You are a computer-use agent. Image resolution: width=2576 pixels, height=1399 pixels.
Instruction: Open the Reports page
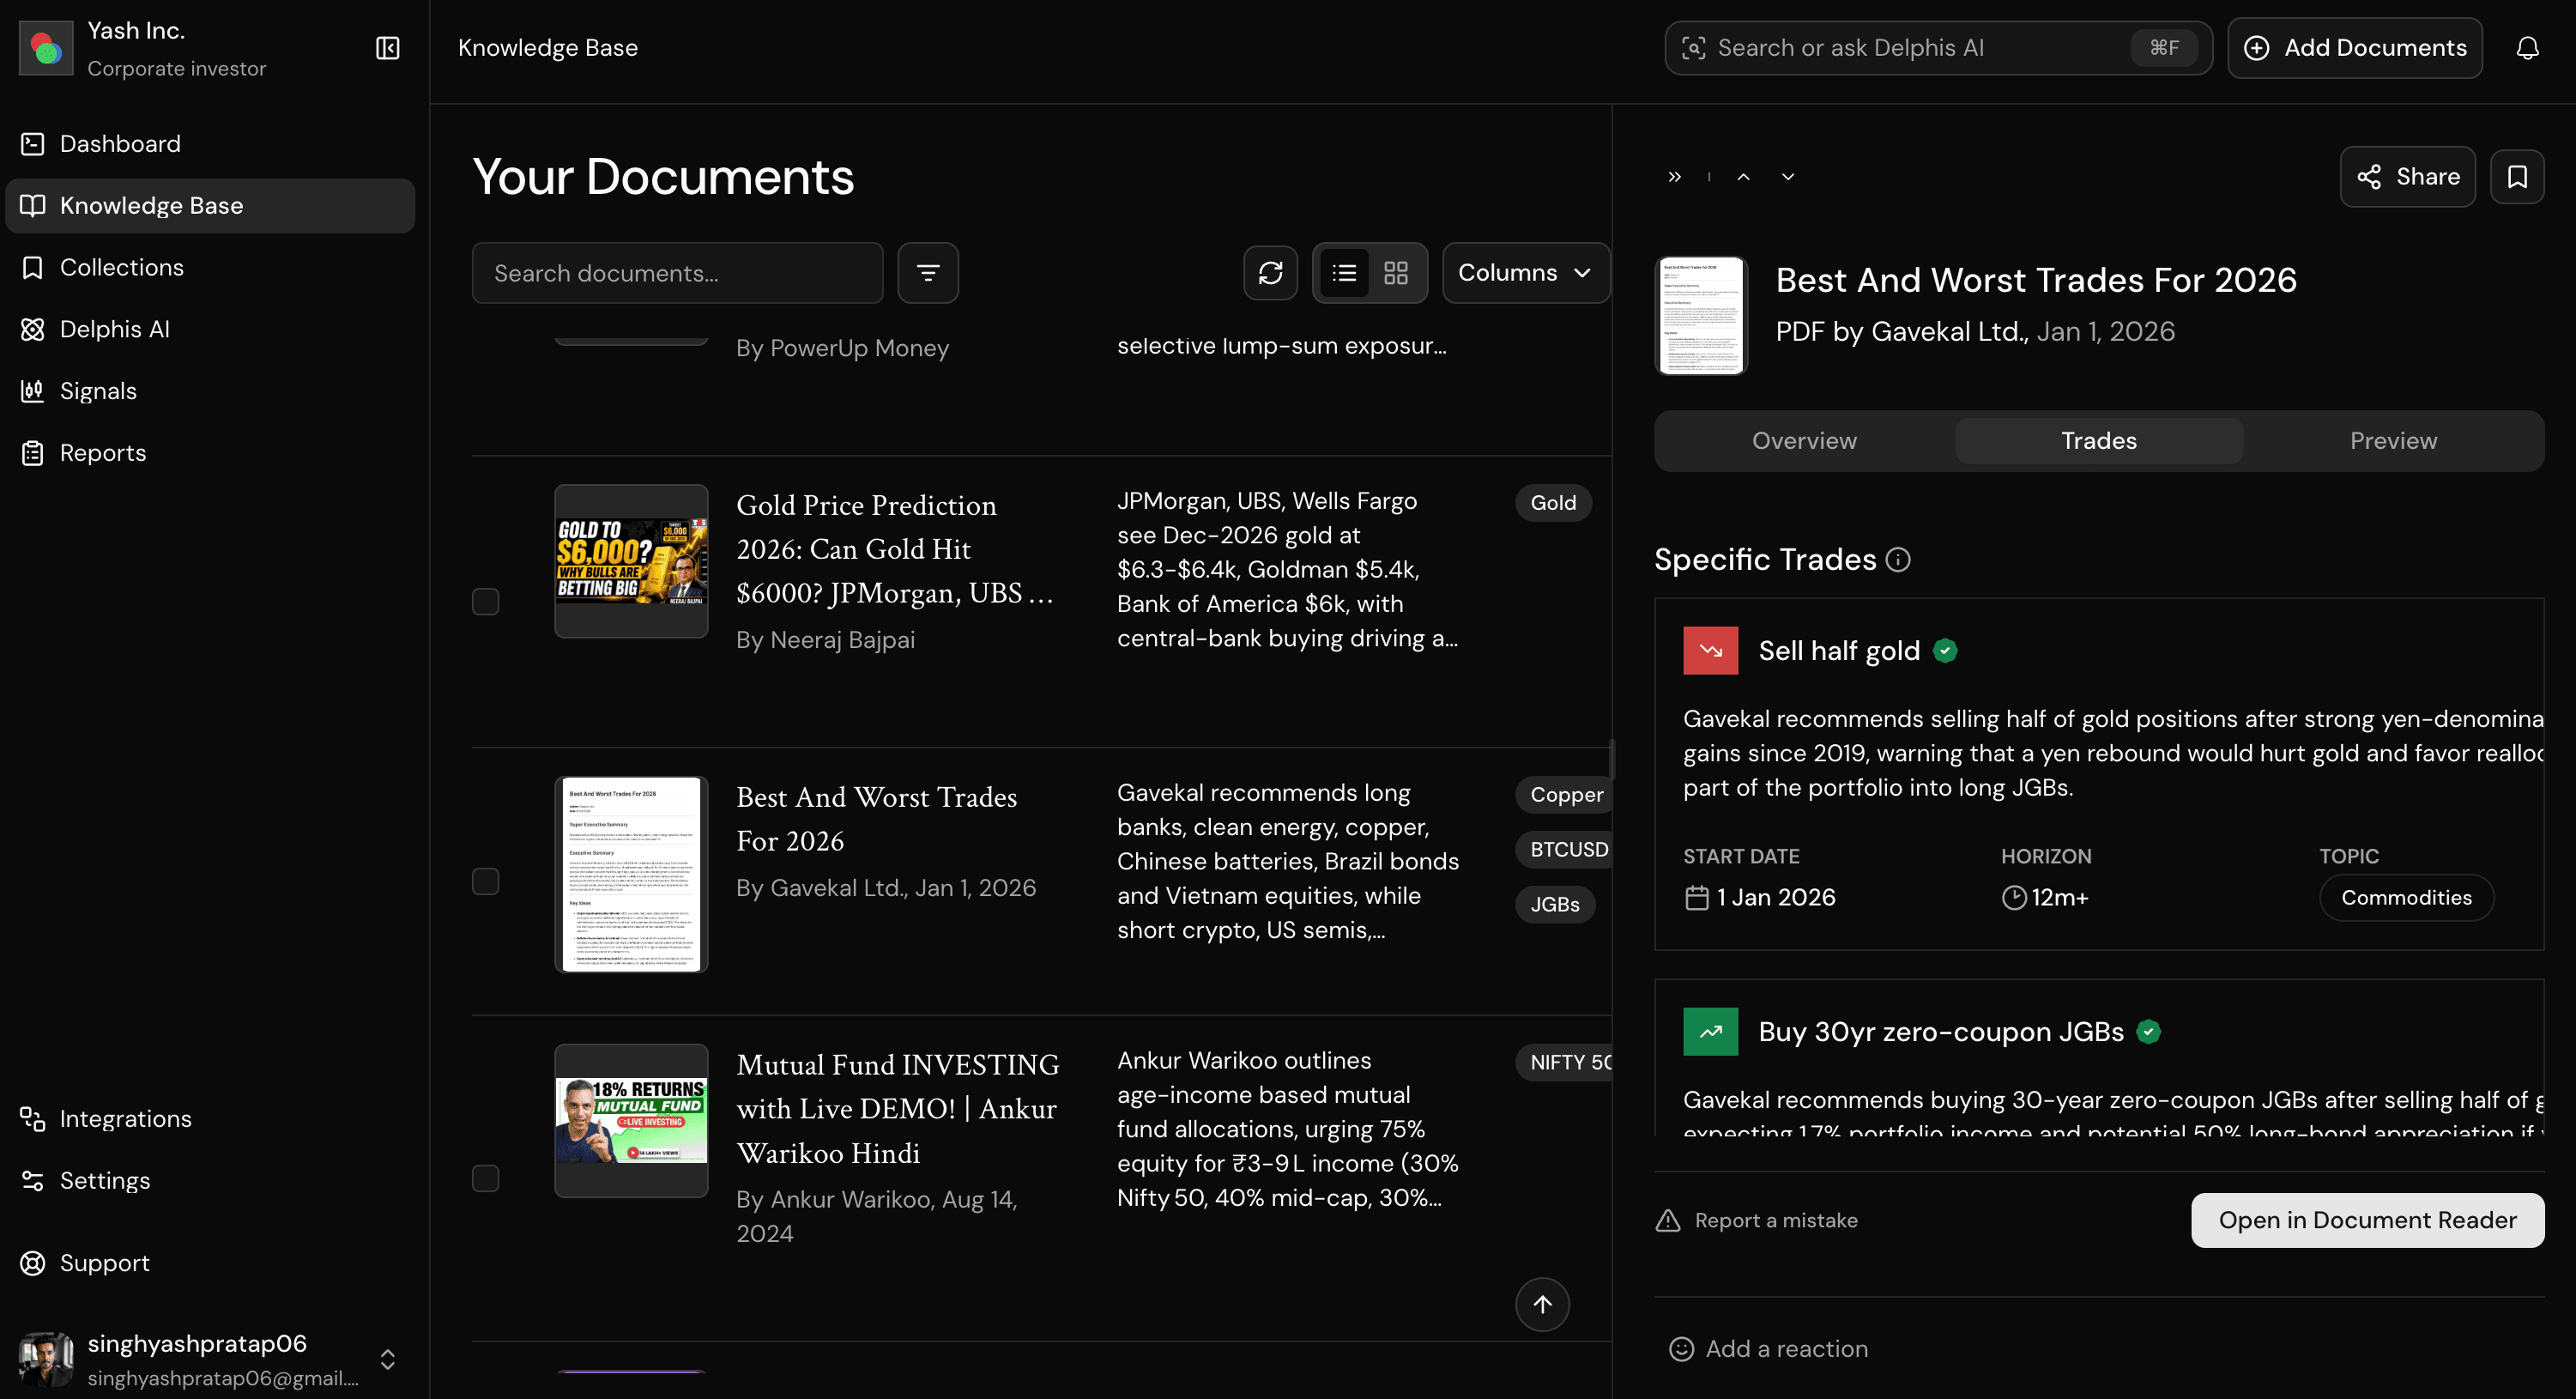pyautogui.click(x=210, y=454)
